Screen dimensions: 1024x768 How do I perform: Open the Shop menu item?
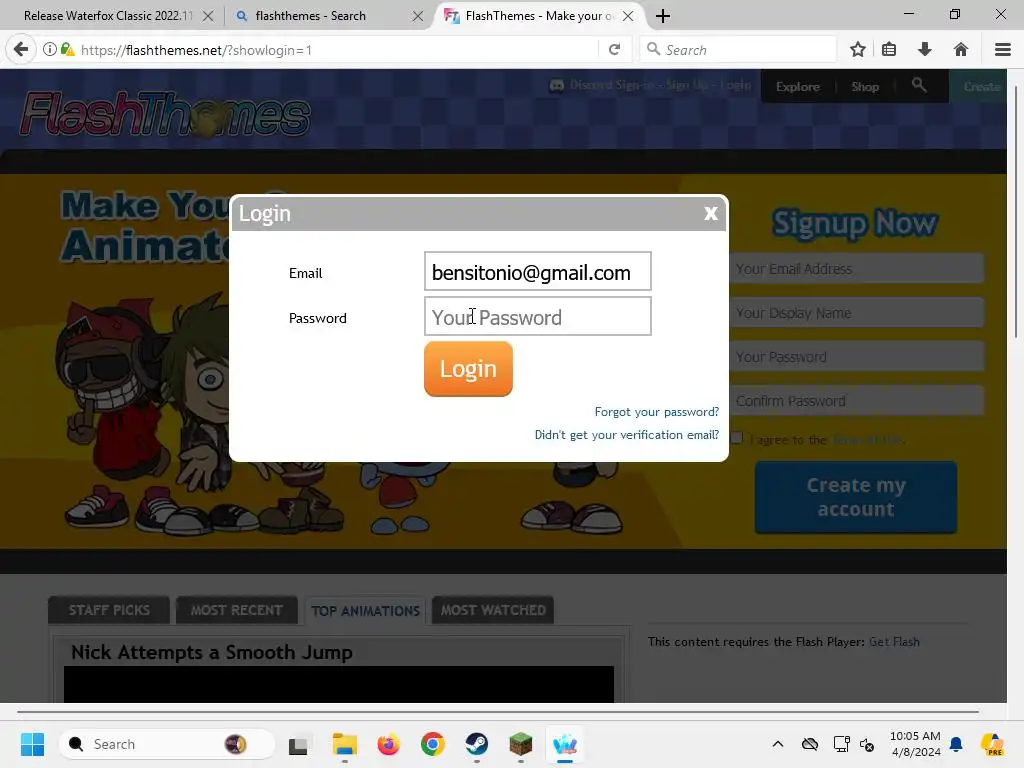pyautogui.click(x=865, y=87)
